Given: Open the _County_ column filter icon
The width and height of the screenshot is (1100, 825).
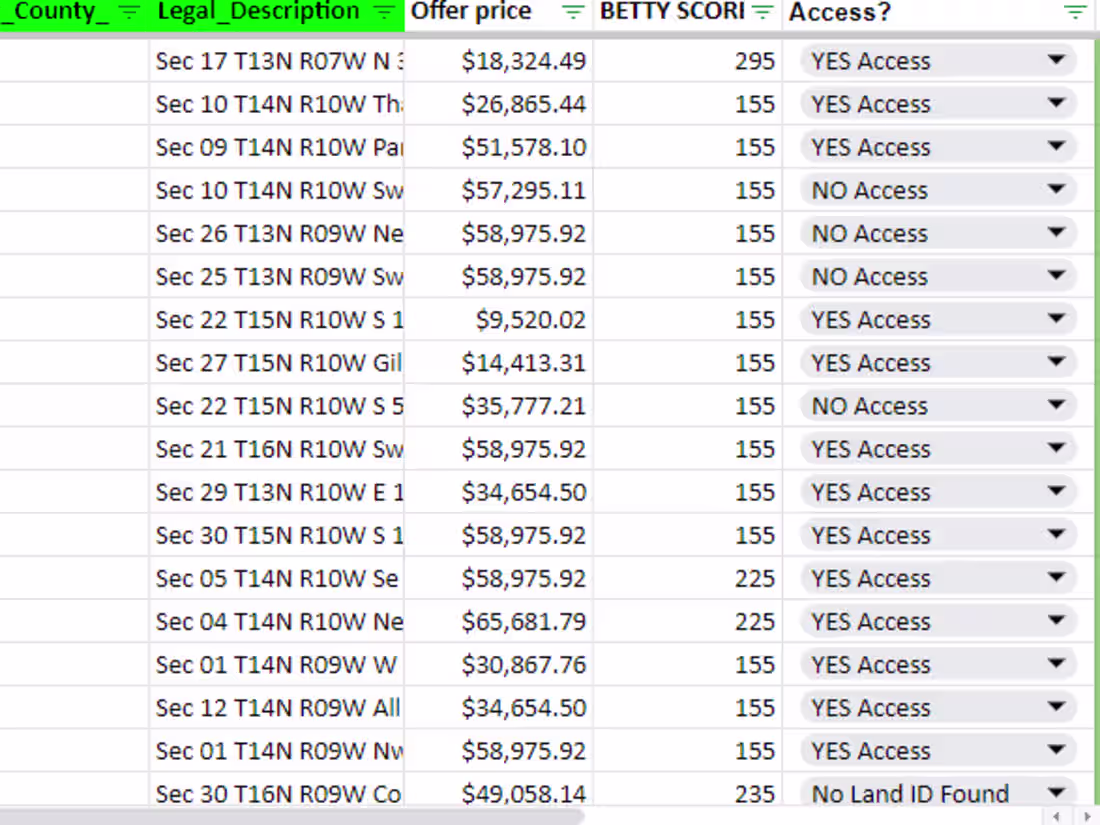Looking at the screenshot, I should (x=129, y=12).
